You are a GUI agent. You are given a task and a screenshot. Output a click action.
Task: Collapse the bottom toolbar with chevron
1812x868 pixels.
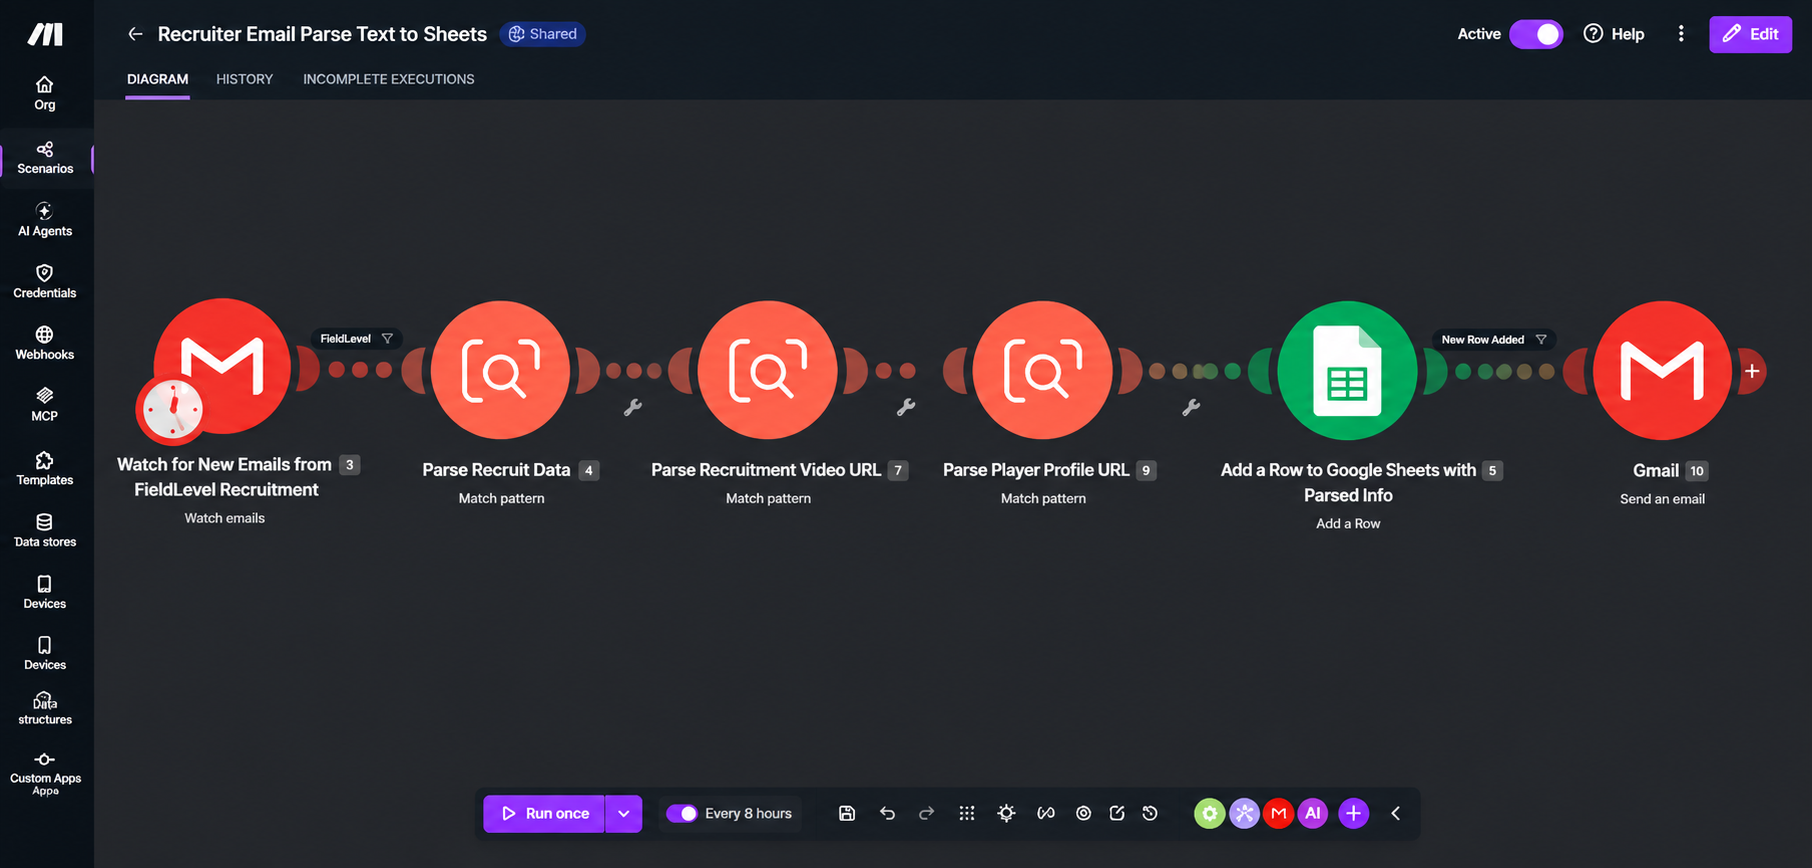(1396, 814)
